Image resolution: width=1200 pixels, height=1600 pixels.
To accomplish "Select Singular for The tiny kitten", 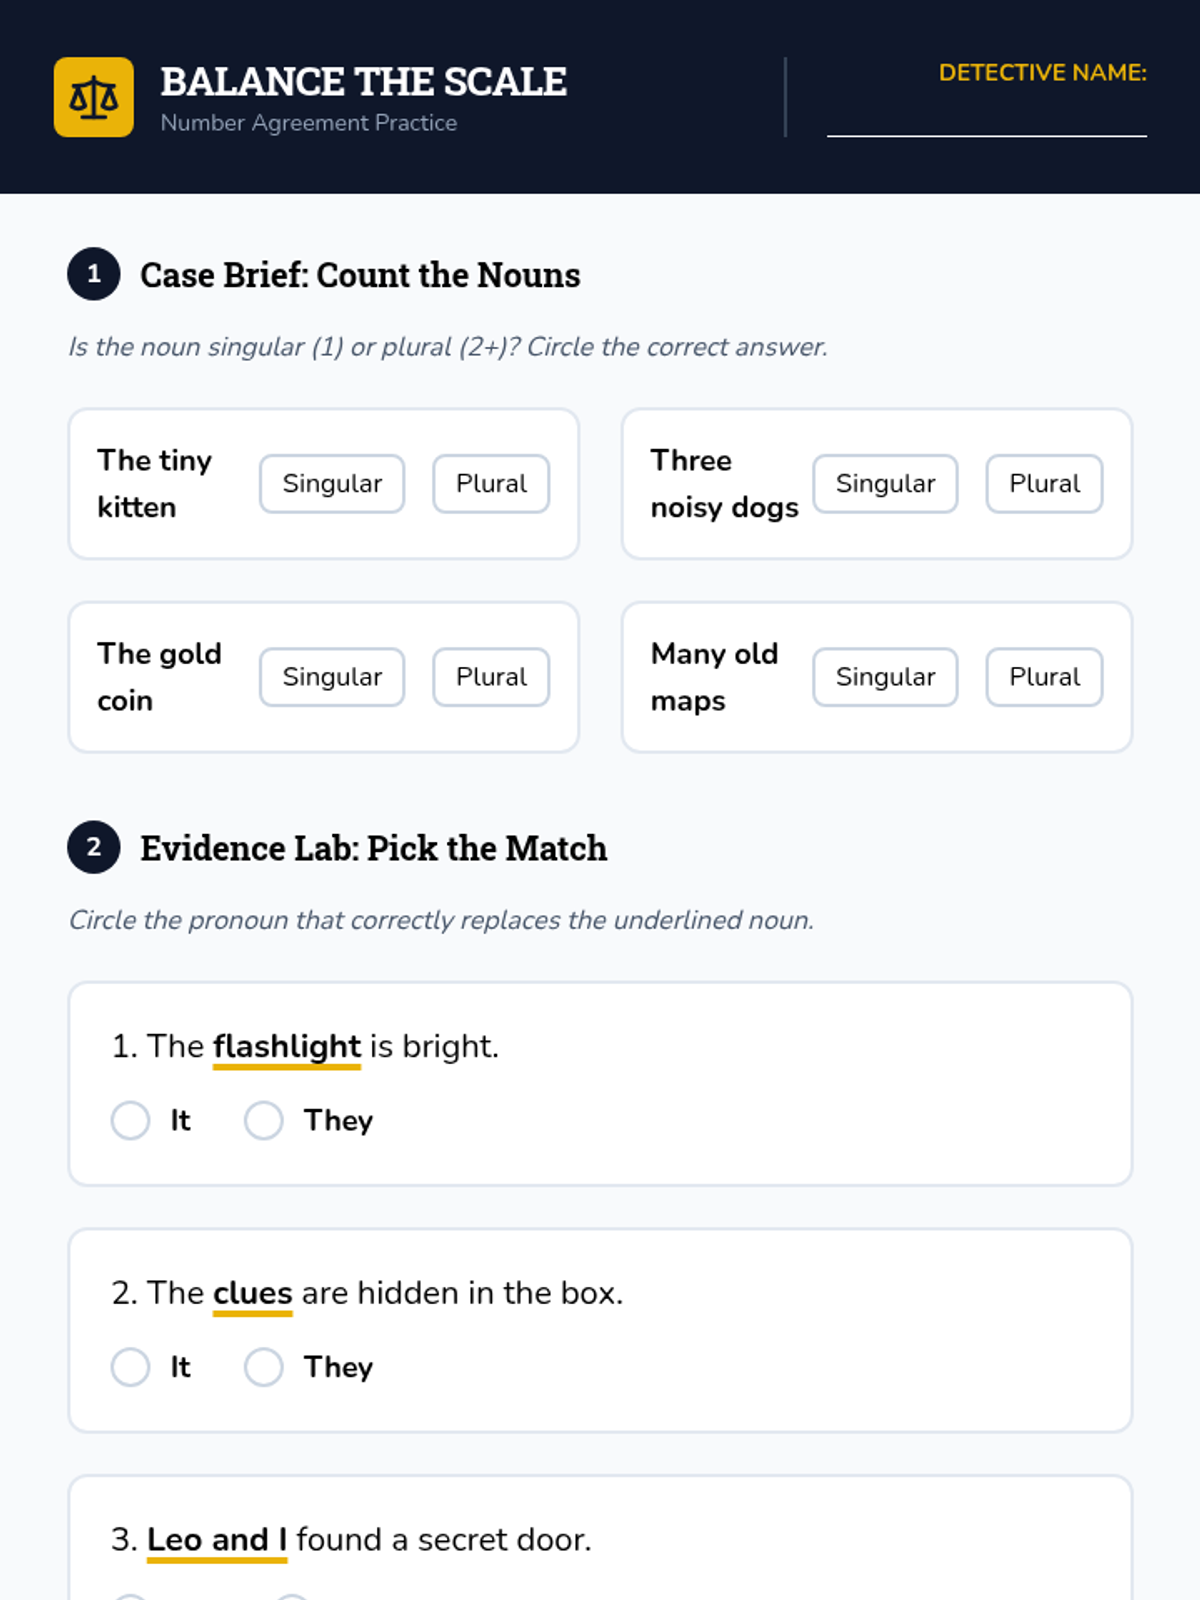I will coord(332,484).
